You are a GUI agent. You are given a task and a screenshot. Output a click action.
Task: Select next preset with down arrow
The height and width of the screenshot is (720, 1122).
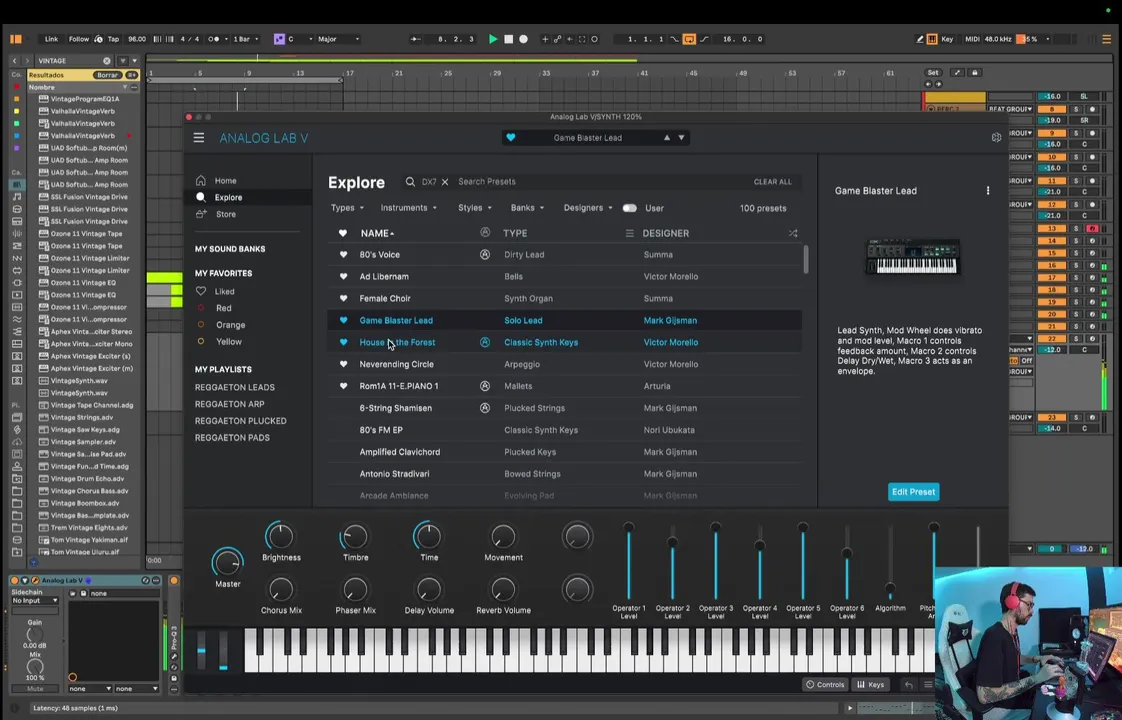(x=681, y=137)
